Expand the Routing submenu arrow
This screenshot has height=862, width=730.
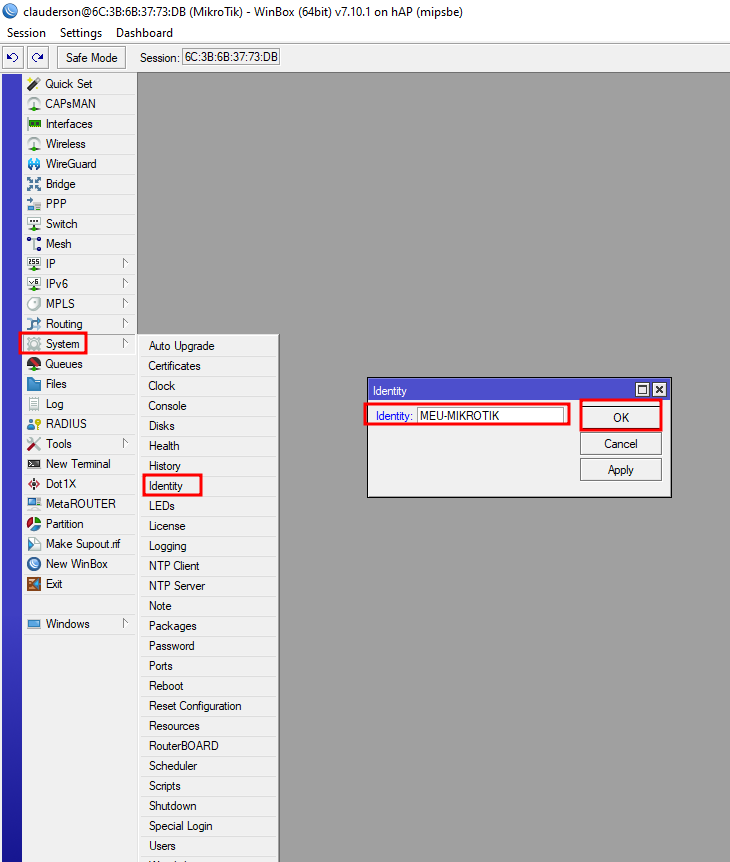pos(125,324)
